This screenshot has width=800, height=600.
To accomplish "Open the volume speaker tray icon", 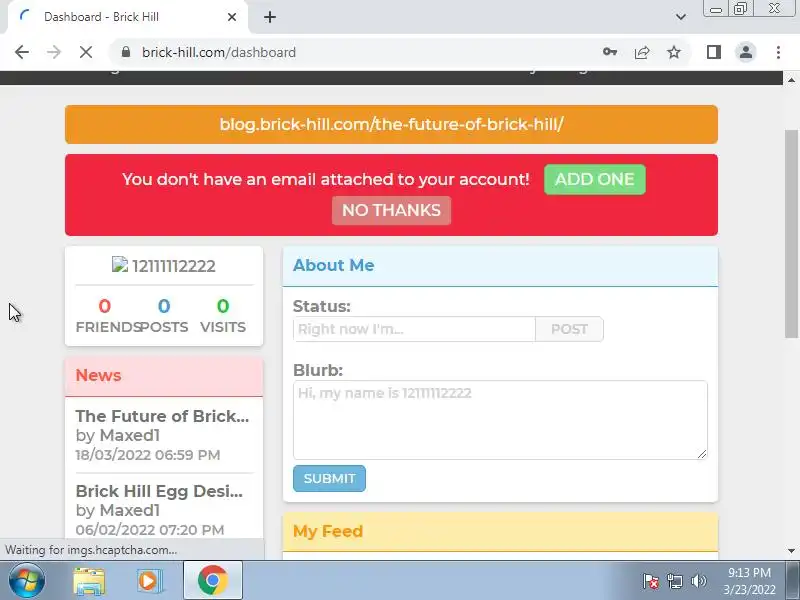I will tap(698, 581).
